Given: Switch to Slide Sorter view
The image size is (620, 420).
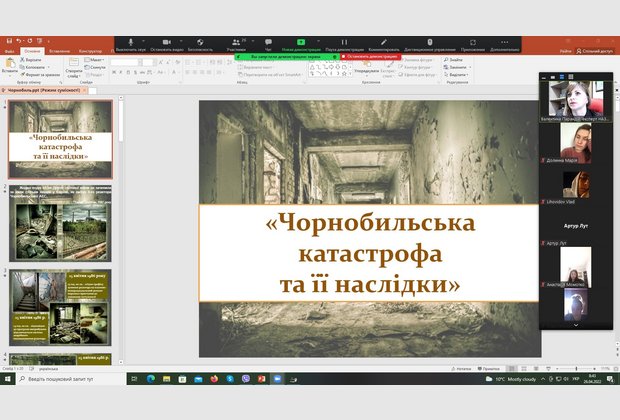Looking at the screenshot, I should pyautogui.click(x=524, y=369).
